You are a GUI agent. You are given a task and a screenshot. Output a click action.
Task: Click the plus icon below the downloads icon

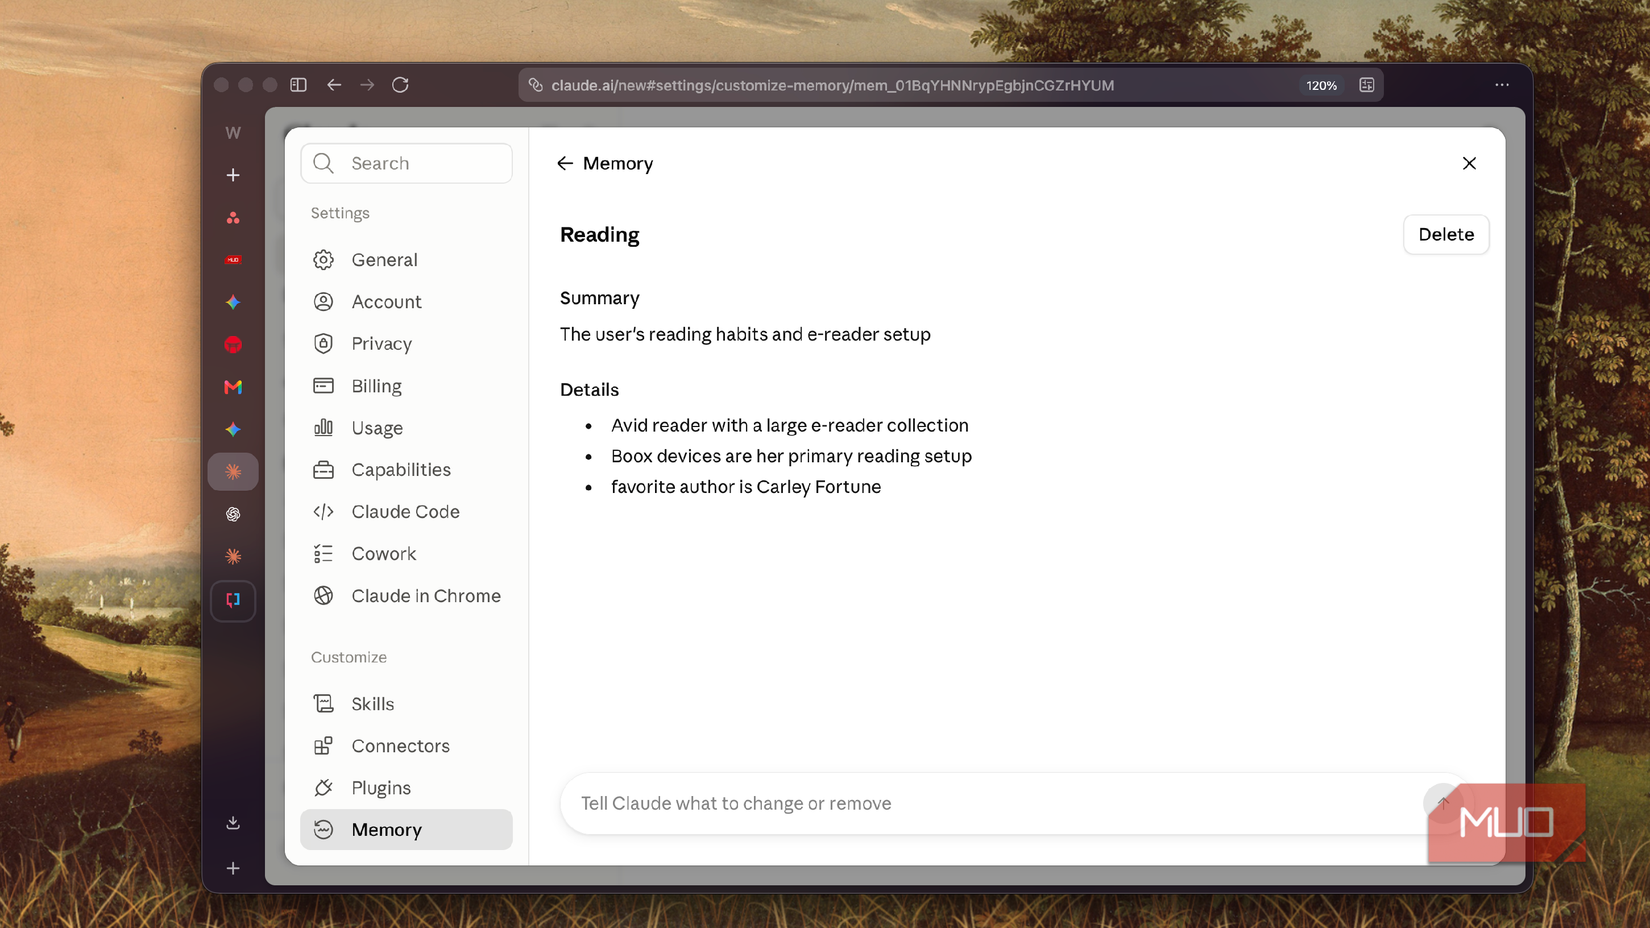tap(233, 869)
